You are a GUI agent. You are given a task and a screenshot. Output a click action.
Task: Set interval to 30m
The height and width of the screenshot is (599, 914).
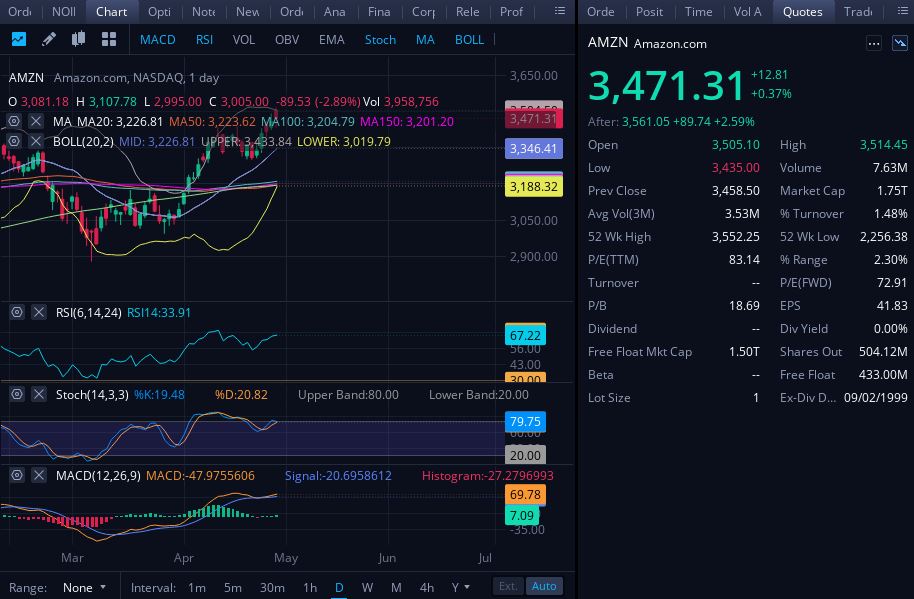pos(272,587)
